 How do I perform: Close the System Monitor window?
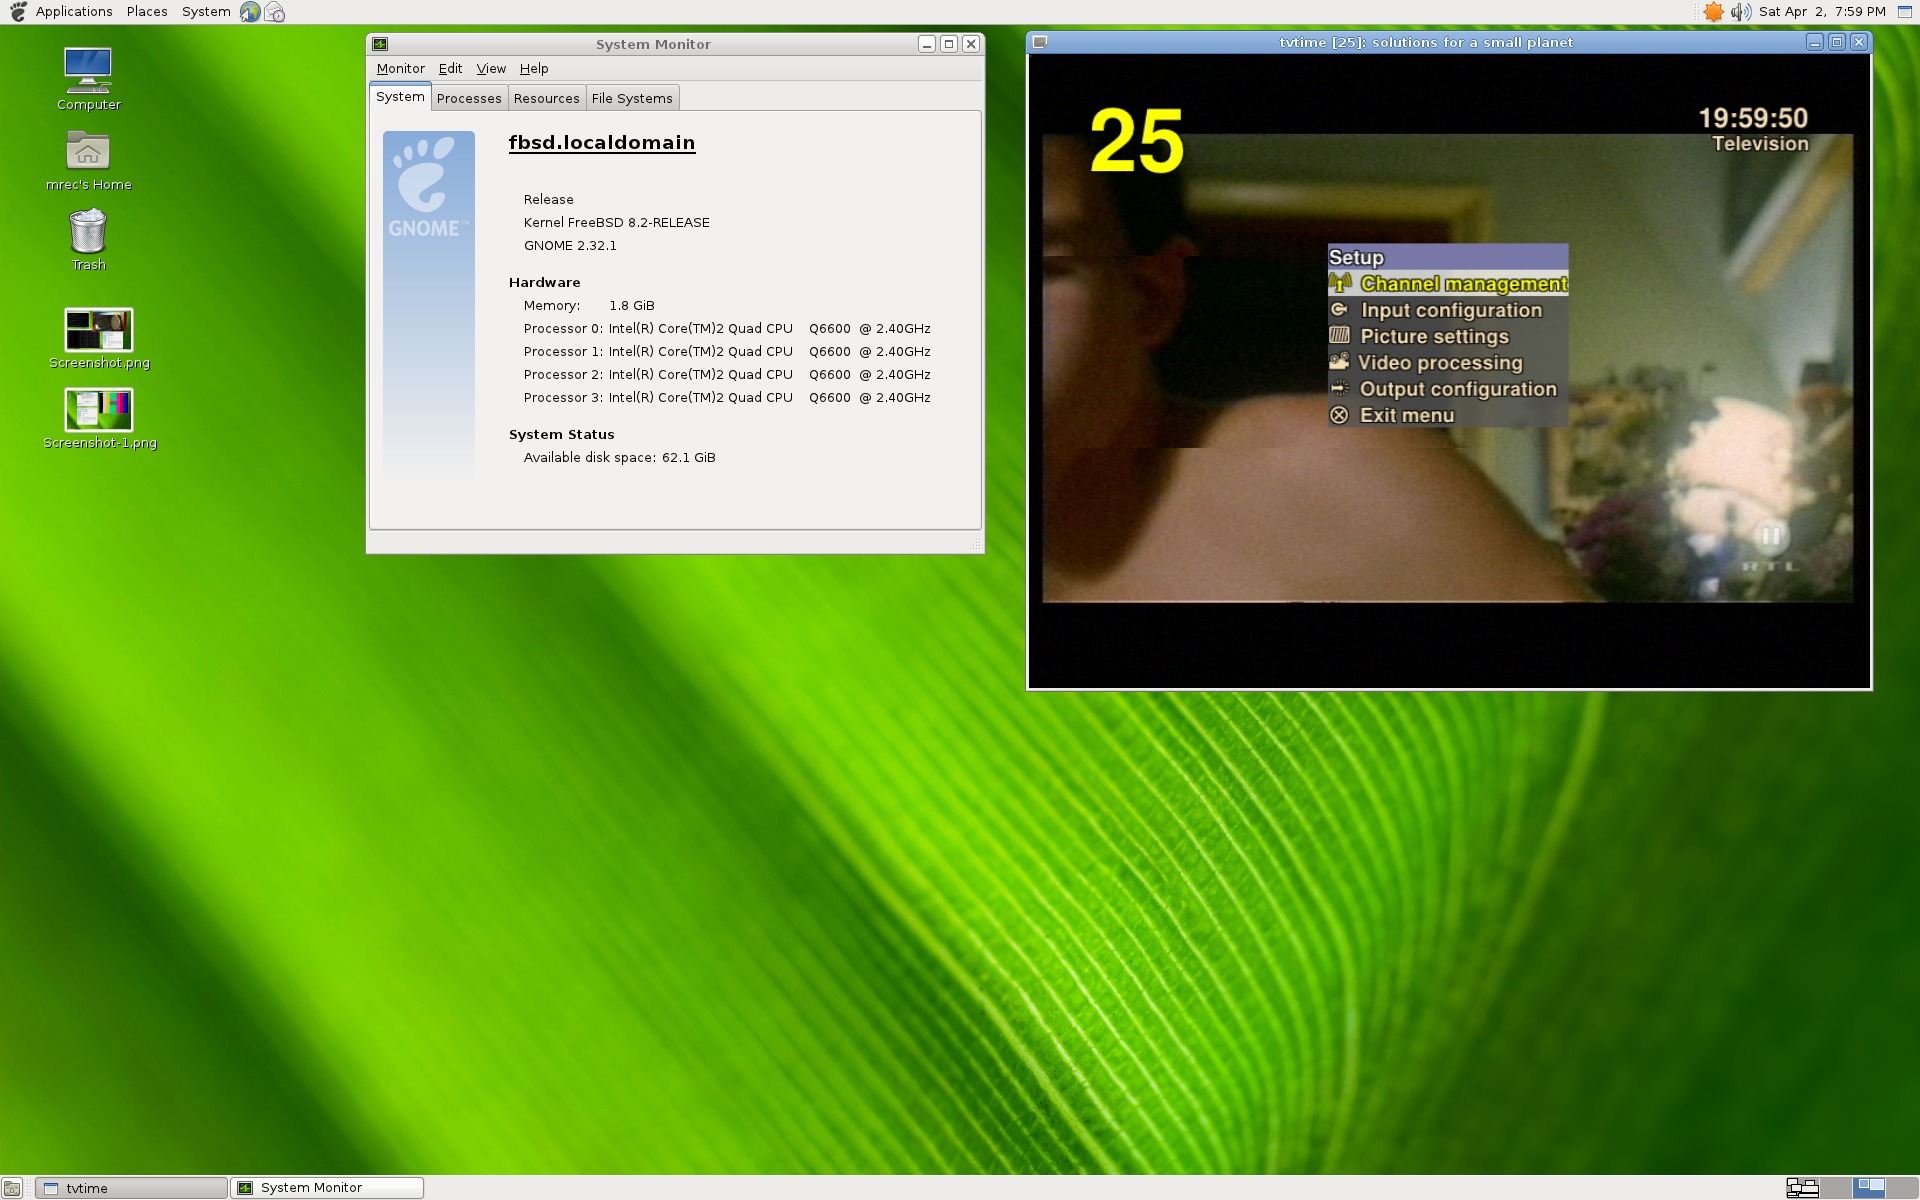(970, 44)
